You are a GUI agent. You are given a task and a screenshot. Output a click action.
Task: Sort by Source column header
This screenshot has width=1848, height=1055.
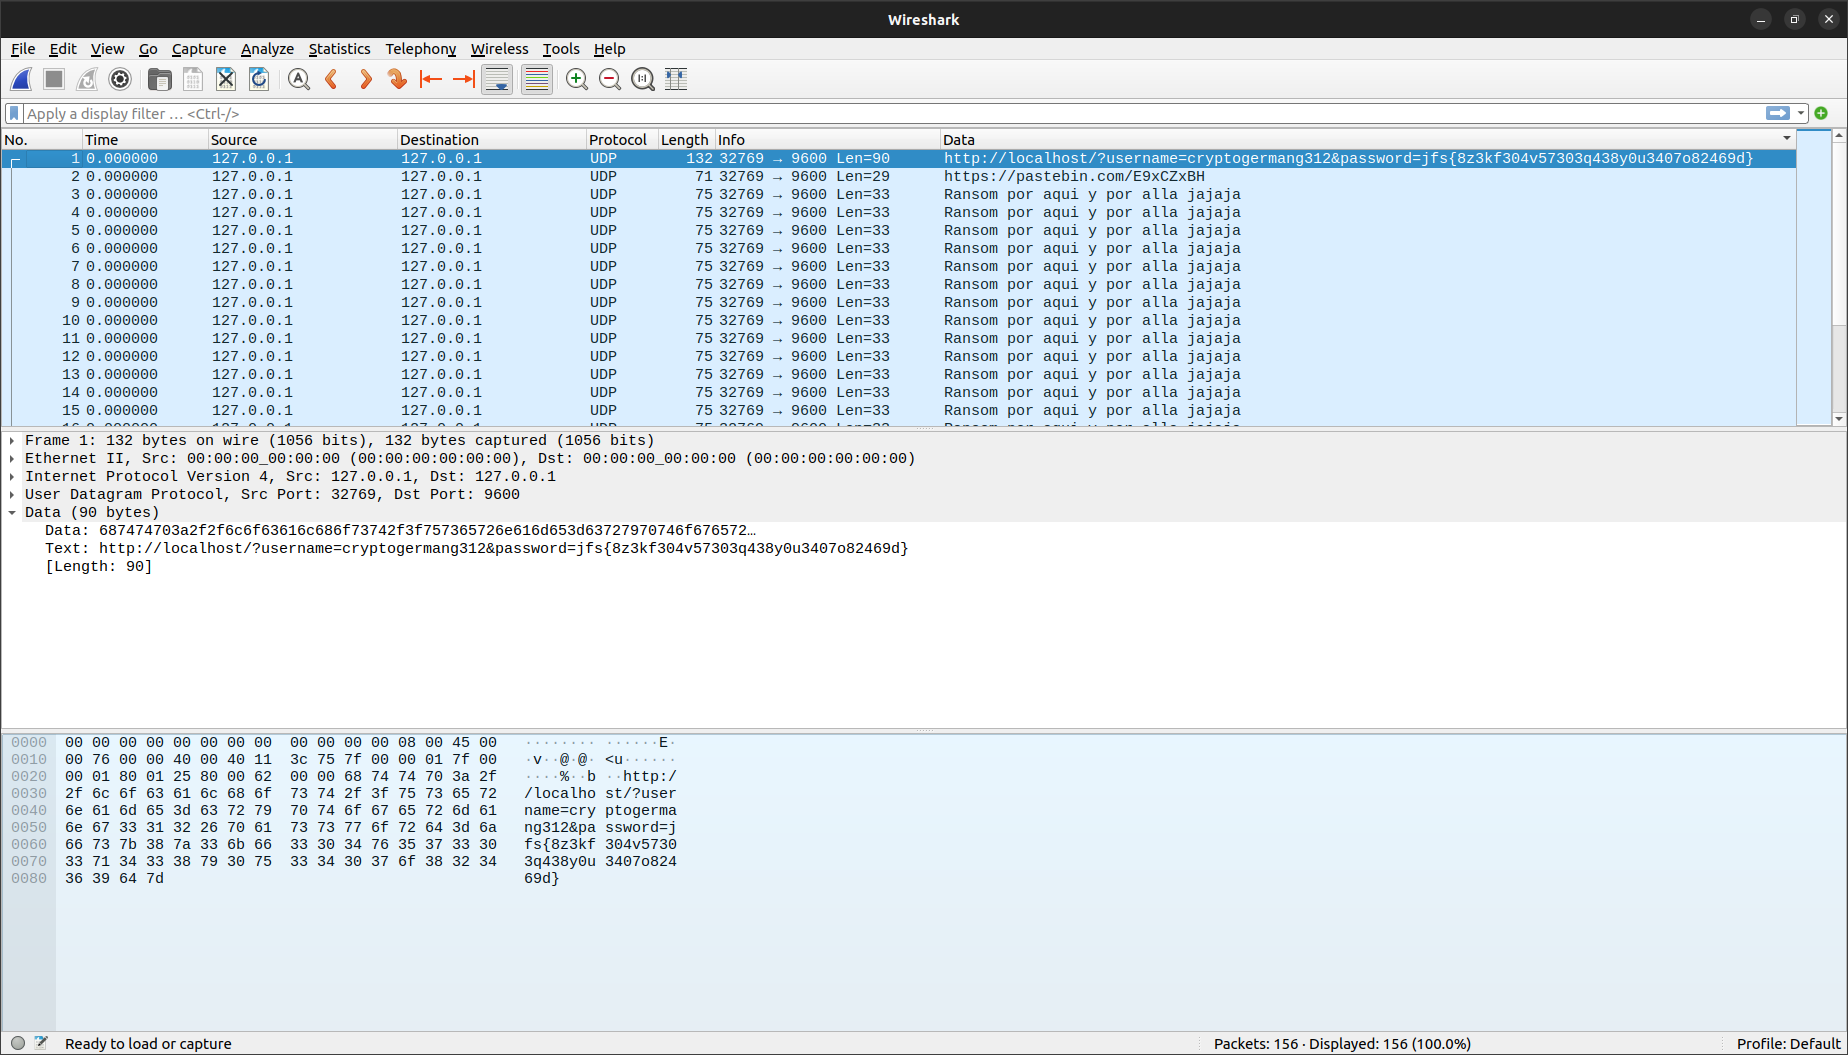point(302,140)
